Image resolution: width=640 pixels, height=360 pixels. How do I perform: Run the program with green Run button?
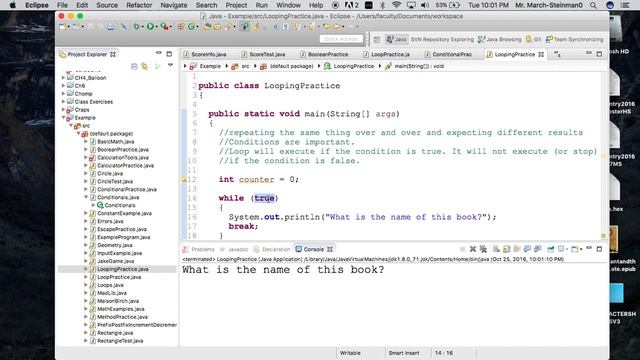(150, 27)
